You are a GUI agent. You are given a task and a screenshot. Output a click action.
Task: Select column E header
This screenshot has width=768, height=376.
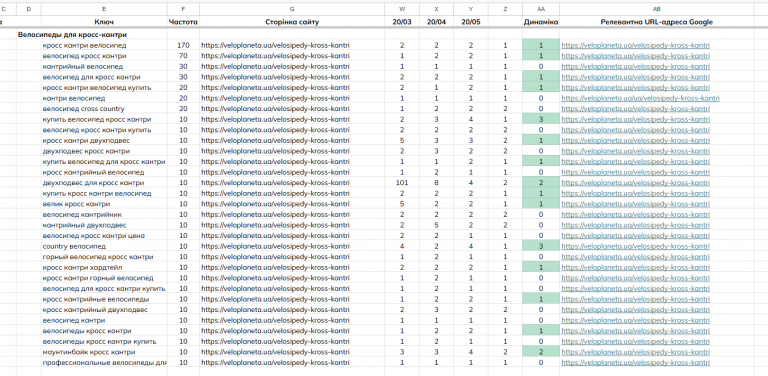[104, 9]
